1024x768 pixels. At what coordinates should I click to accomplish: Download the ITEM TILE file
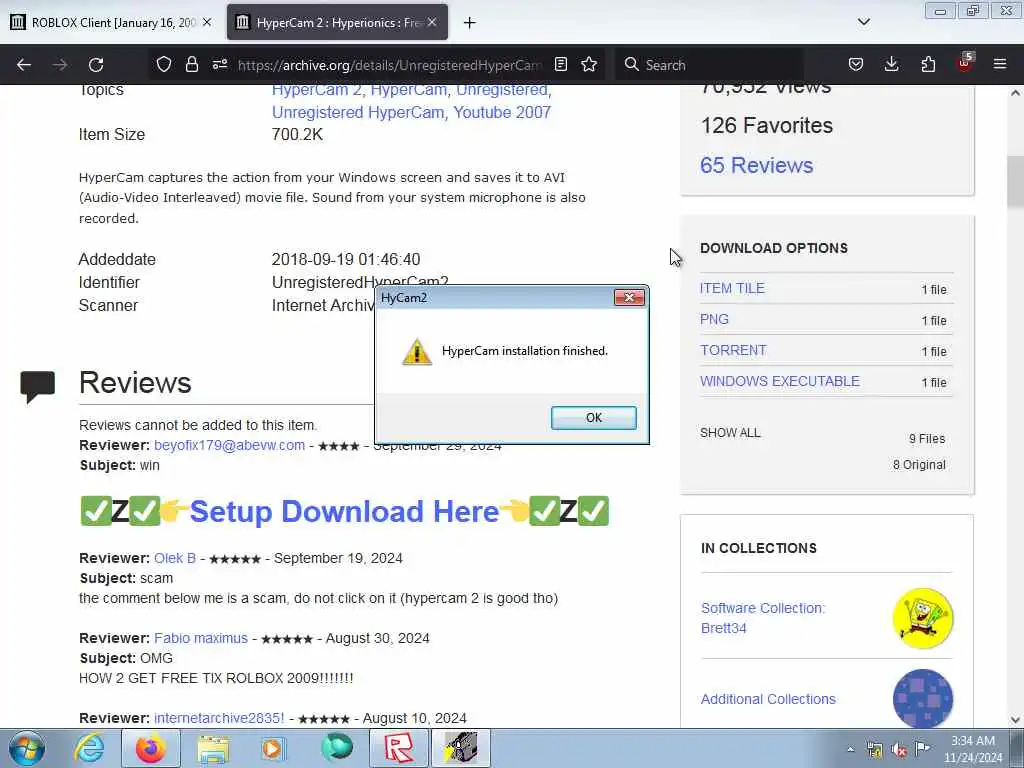click(x=732, y=289)
